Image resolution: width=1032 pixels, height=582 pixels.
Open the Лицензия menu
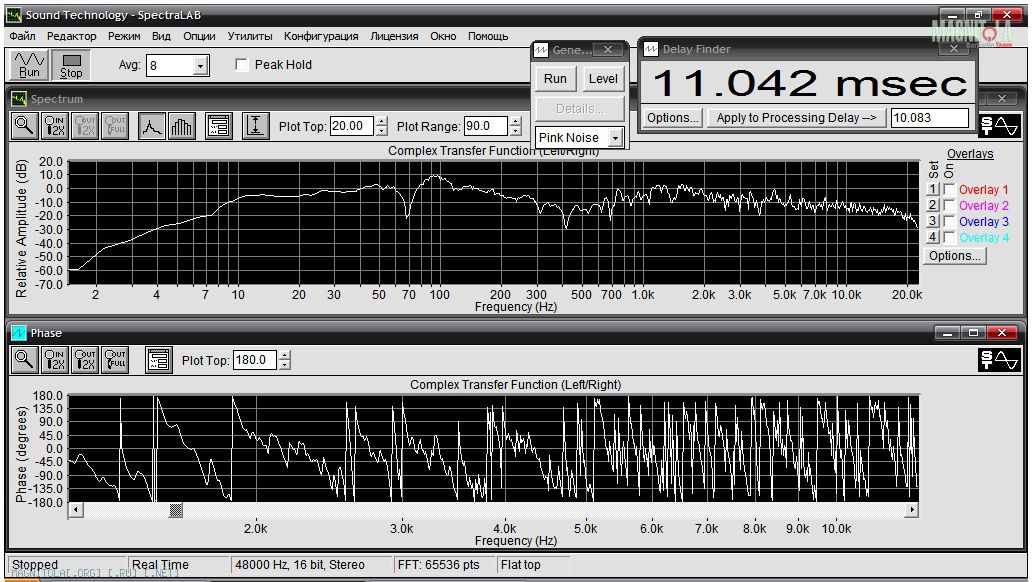(x=394, y=36)
